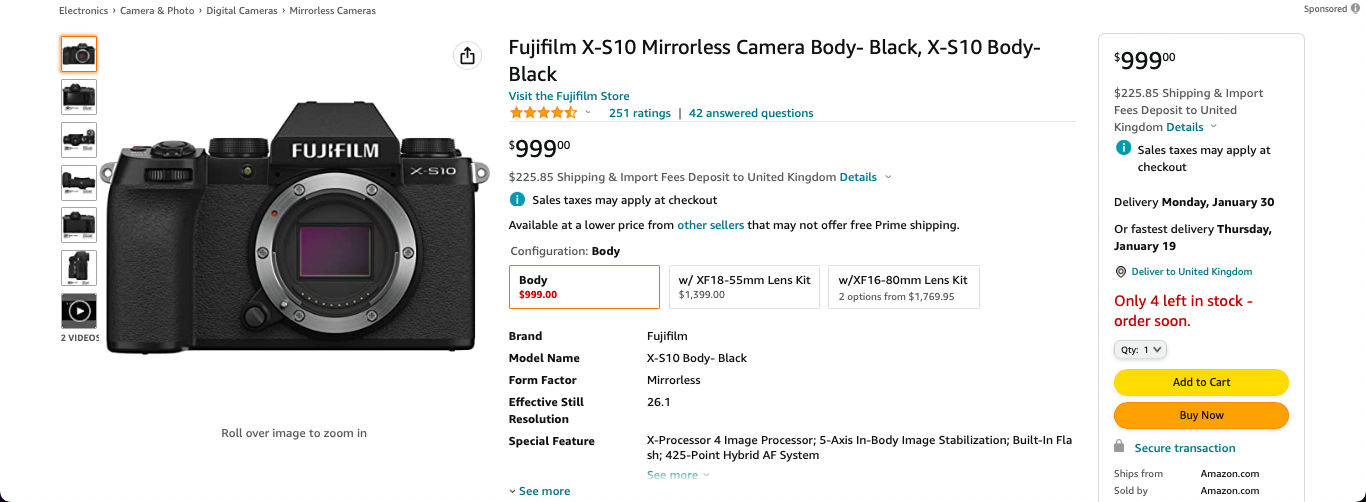
Task: Choose the XF16-80mm Lens Kit configuration
Action: (x=903, y=287)
